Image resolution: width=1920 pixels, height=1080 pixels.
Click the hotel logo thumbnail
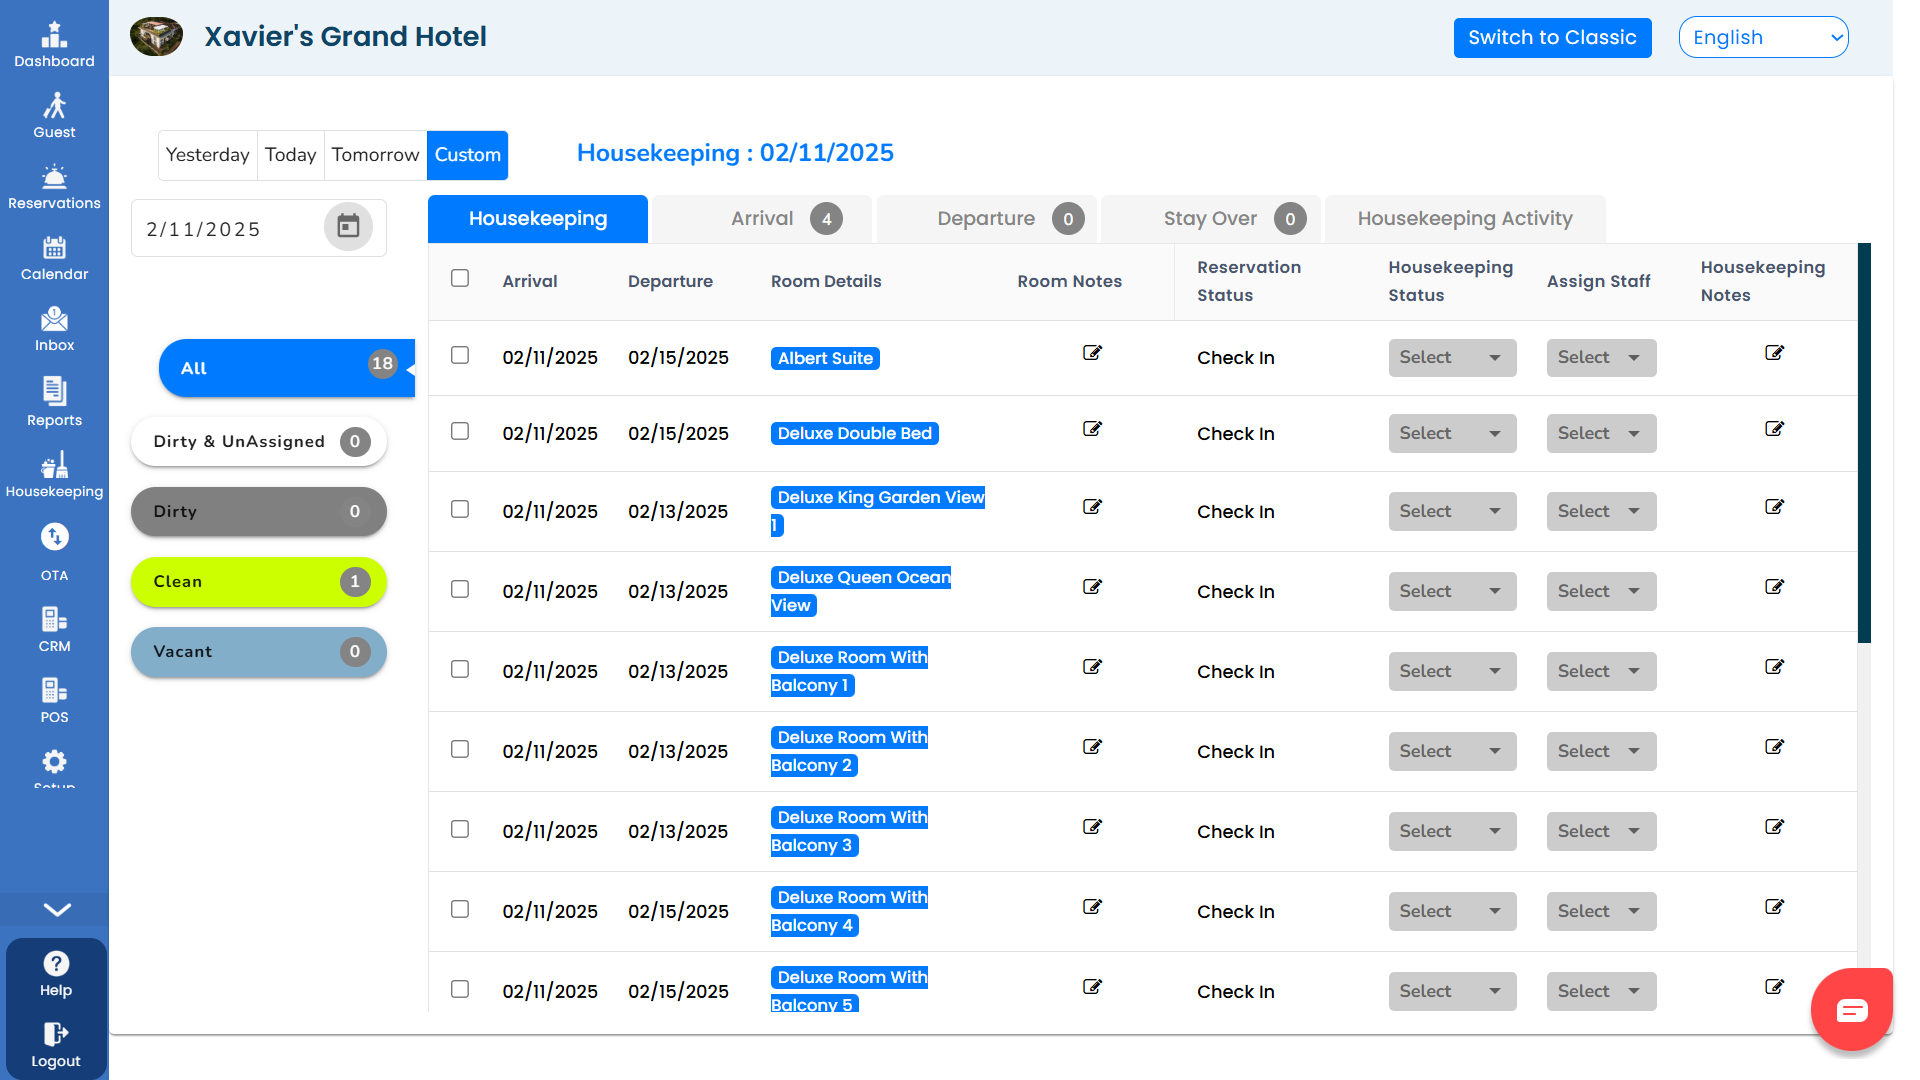(x=156, y=36)
